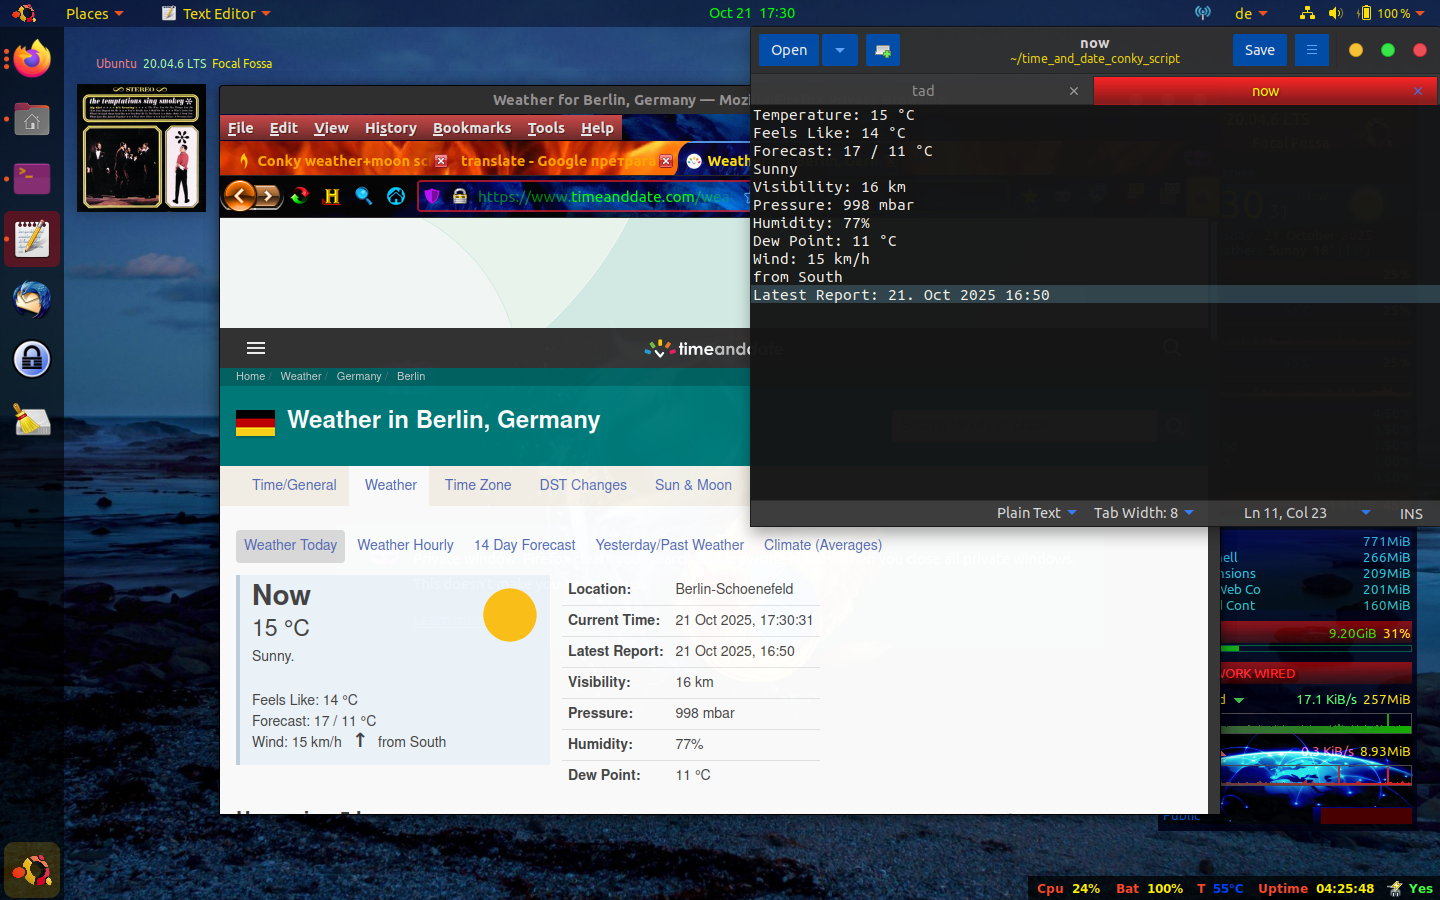1440x900 pixels.
Task: Open the Tab Width: 8 dropdown
Action: 1143,513
